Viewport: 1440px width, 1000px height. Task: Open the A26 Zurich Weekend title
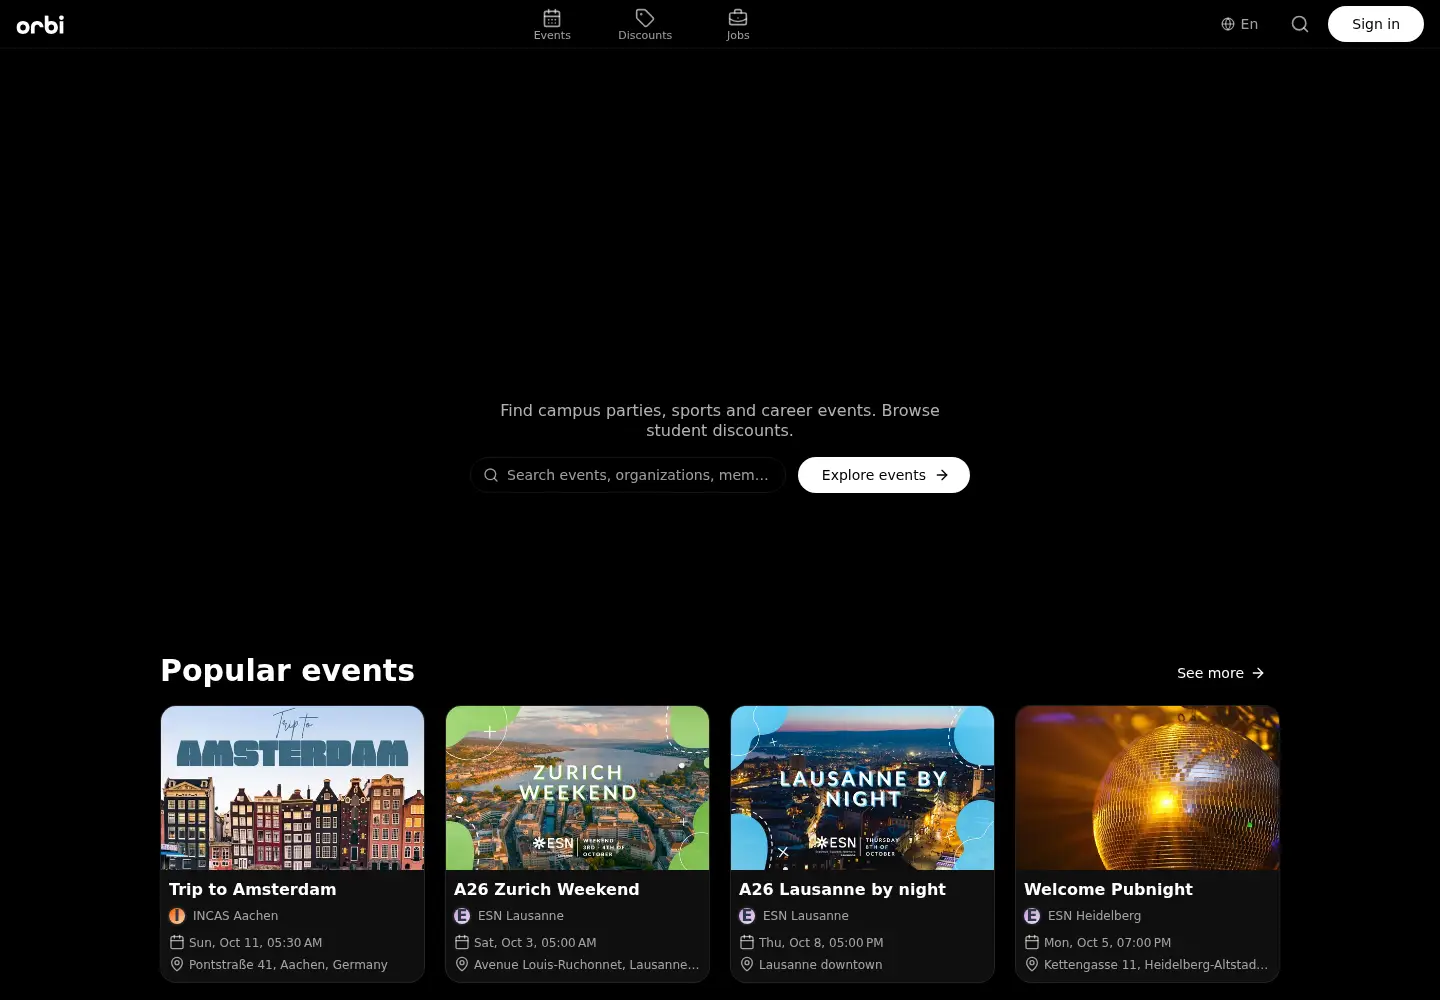547,889
